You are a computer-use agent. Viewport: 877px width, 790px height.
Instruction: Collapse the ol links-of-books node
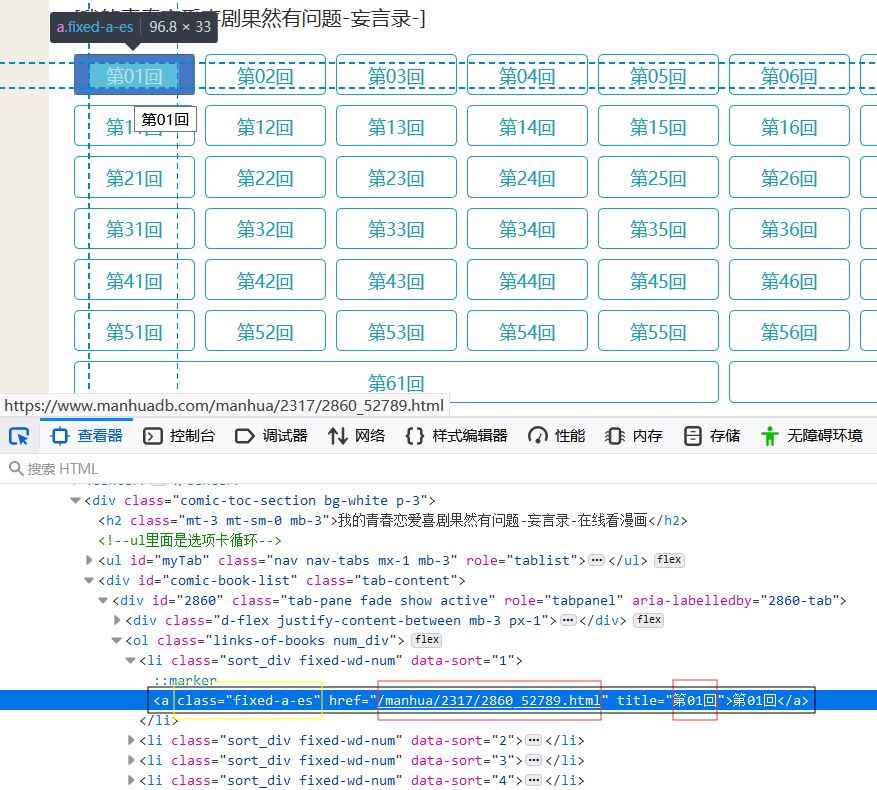117,640
